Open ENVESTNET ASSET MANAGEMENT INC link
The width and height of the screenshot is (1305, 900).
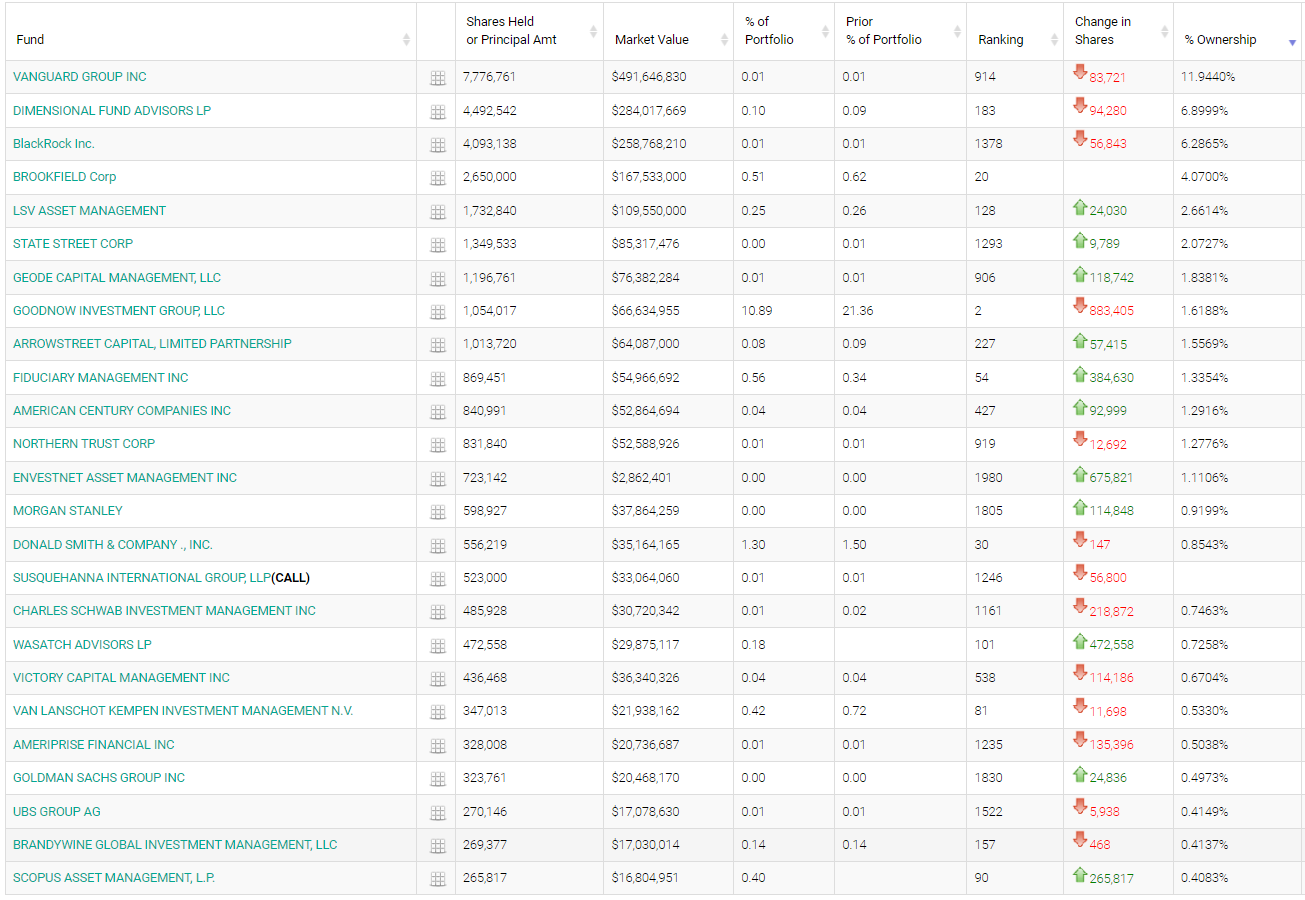(x=125, y=478)
